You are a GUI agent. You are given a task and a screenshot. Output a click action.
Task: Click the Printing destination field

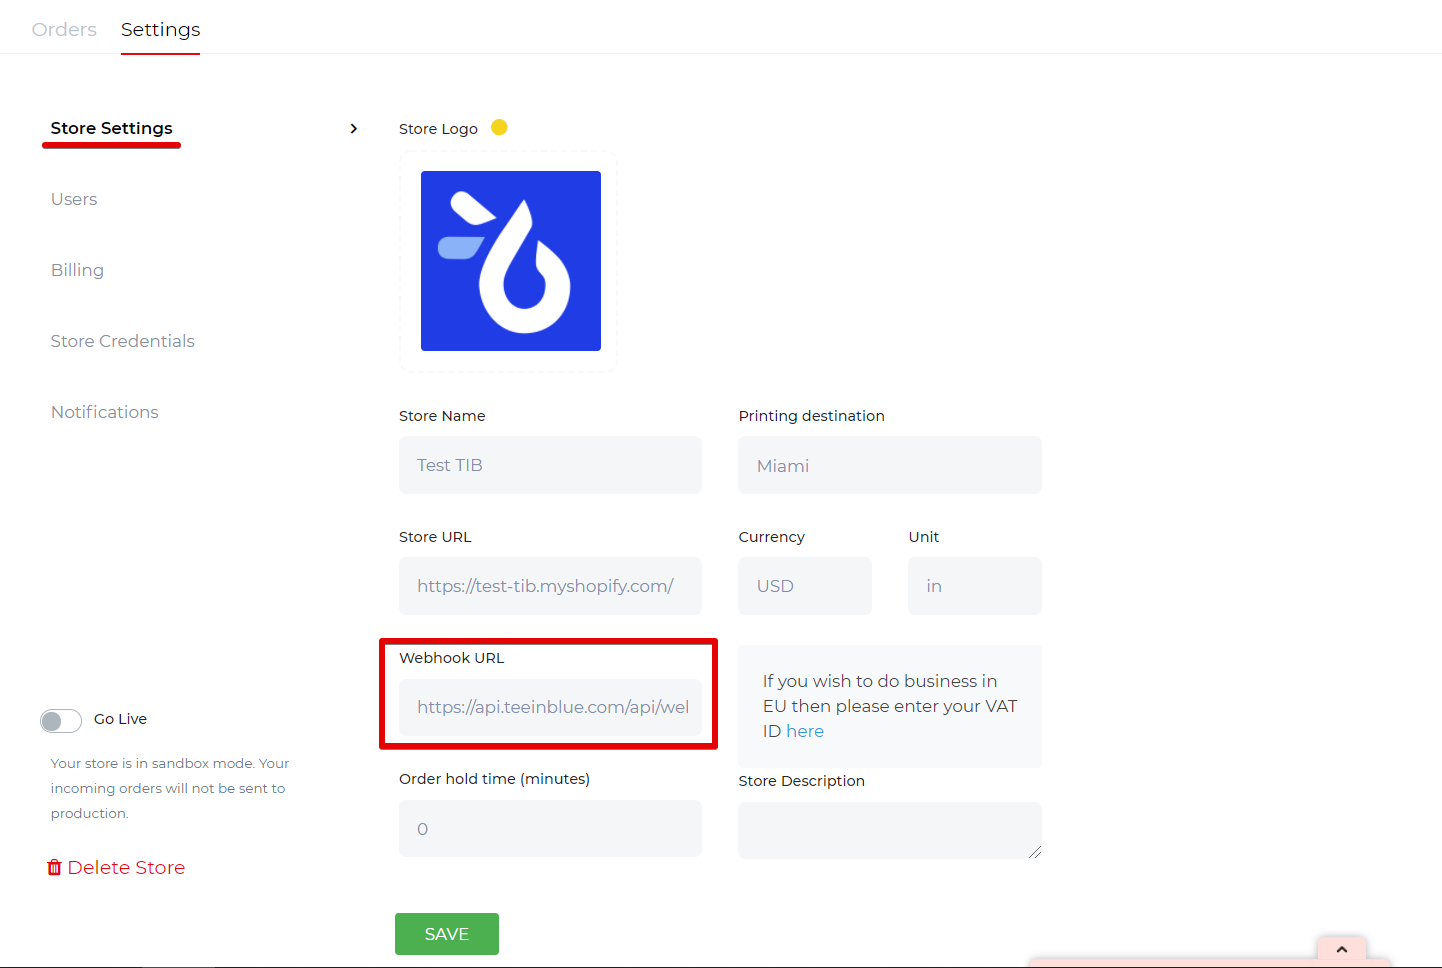[x=890, y=465]
